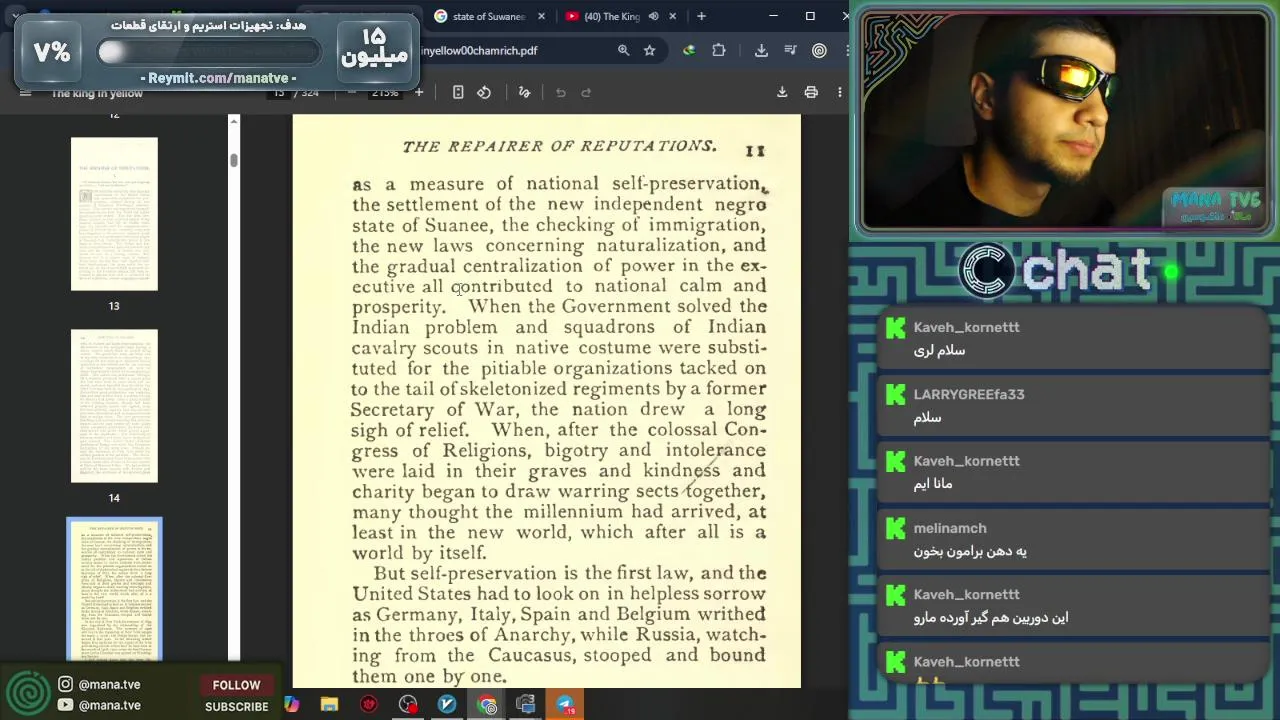Click the webcam video feed
Screen dimensions: 1280x720
pyautogui.click(x=1063, y=122)
